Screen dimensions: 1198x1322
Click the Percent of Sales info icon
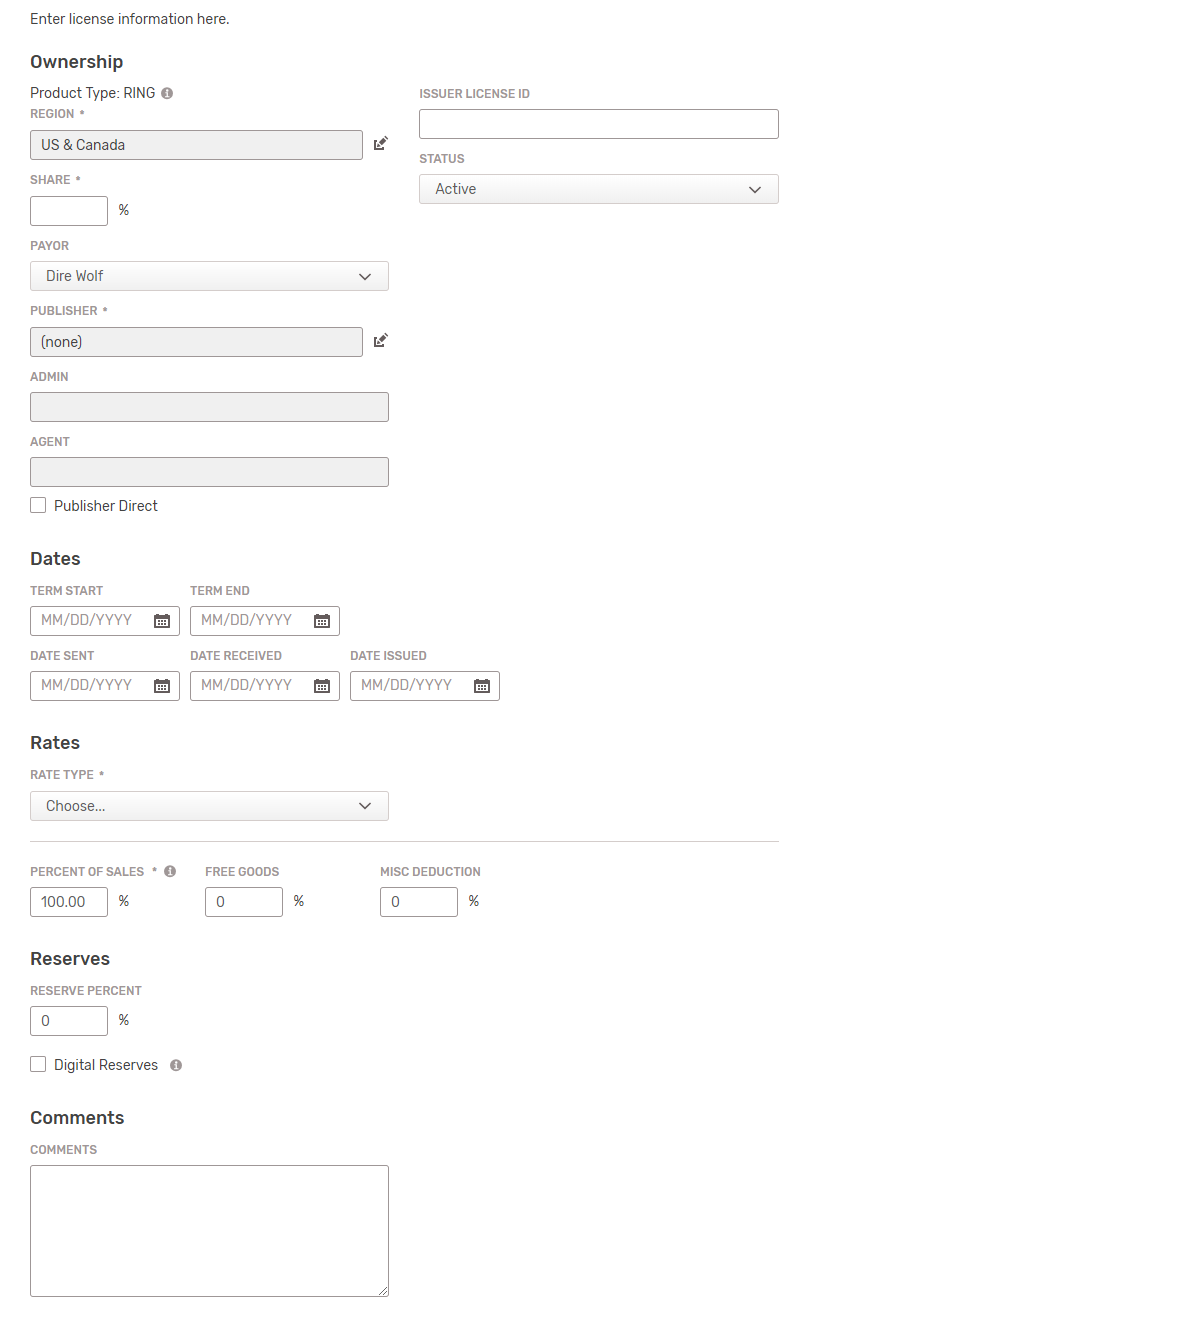[x=170, y=871]
